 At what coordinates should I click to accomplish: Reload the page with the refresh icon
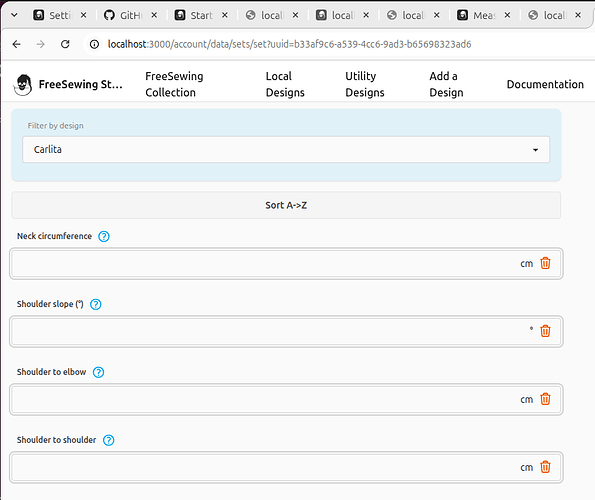65,44
